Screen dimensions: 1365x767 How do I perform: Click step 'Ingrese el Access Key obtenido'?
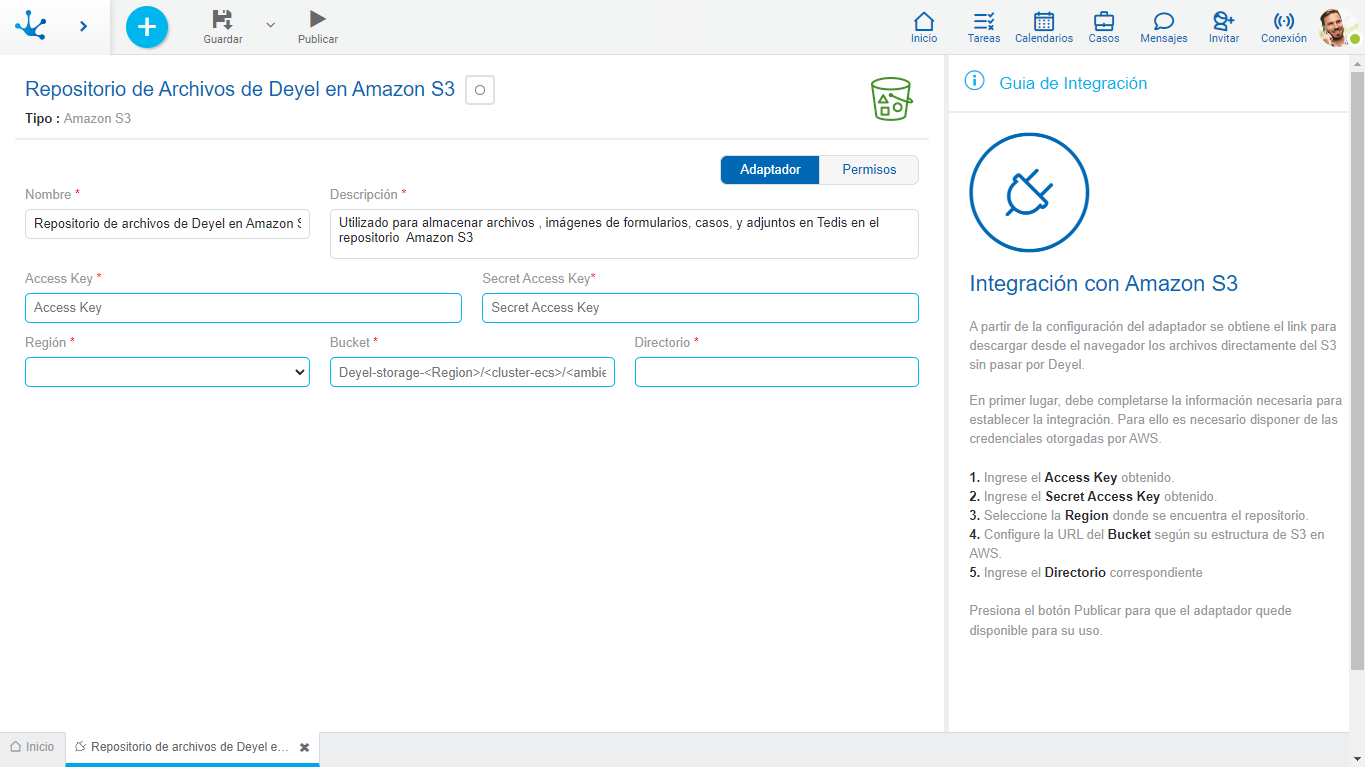click(x=1072, y=478)
